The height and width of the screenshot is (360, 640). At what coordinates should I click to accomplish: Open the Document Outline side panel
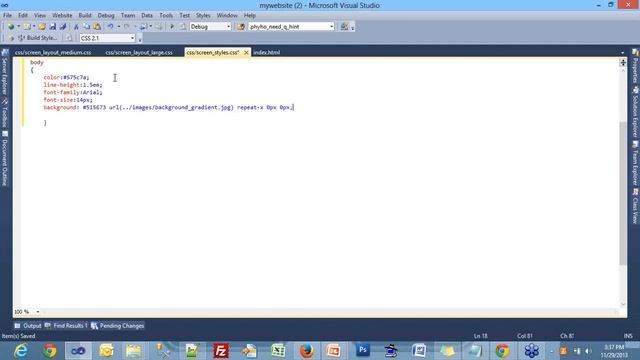pos(5,158)
